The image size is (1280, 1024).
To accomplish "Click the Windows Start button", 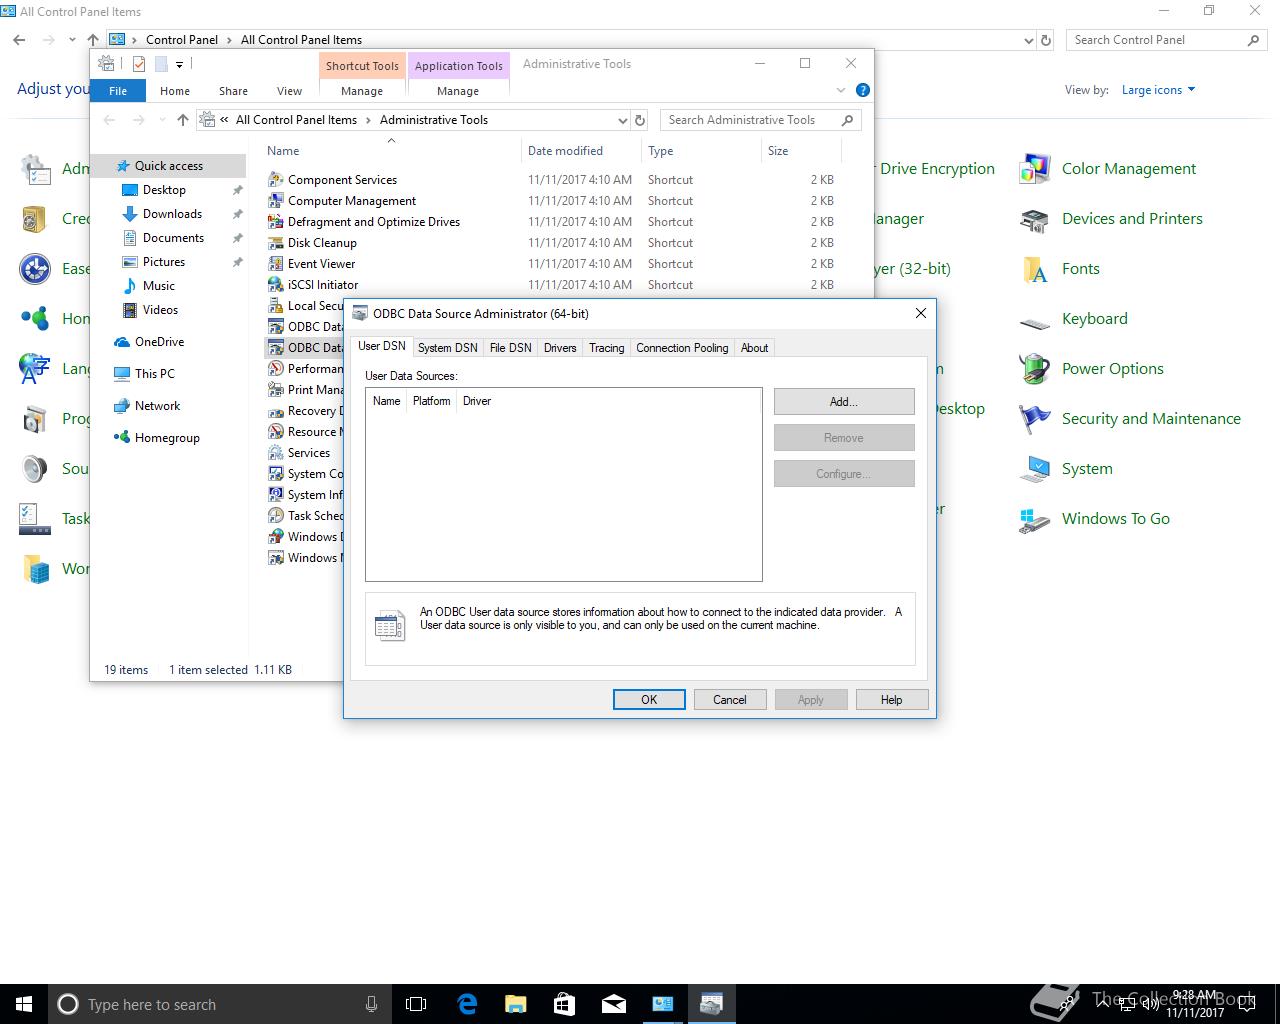I will point(24,1004).
